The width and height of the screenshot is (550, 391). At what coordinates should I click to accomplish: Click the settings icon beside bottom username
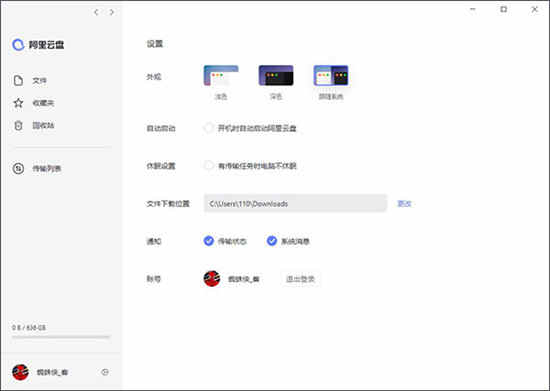pos(105,372)
